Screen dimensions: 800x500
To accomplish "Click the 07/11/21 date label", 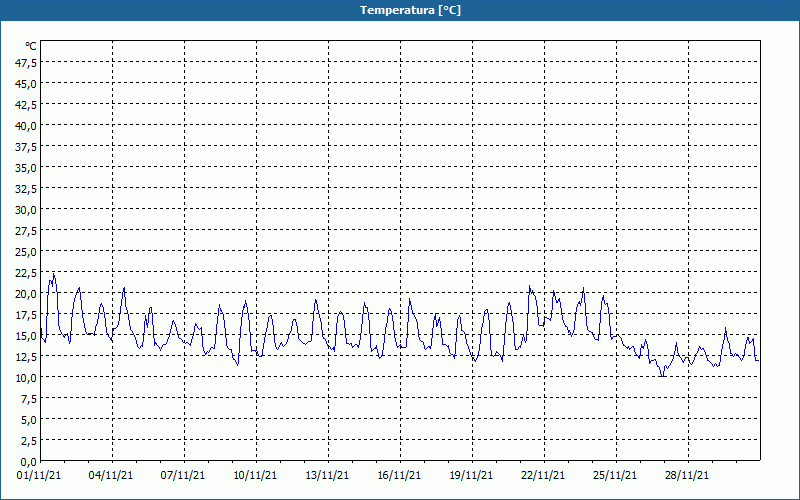I will point(183,475).
